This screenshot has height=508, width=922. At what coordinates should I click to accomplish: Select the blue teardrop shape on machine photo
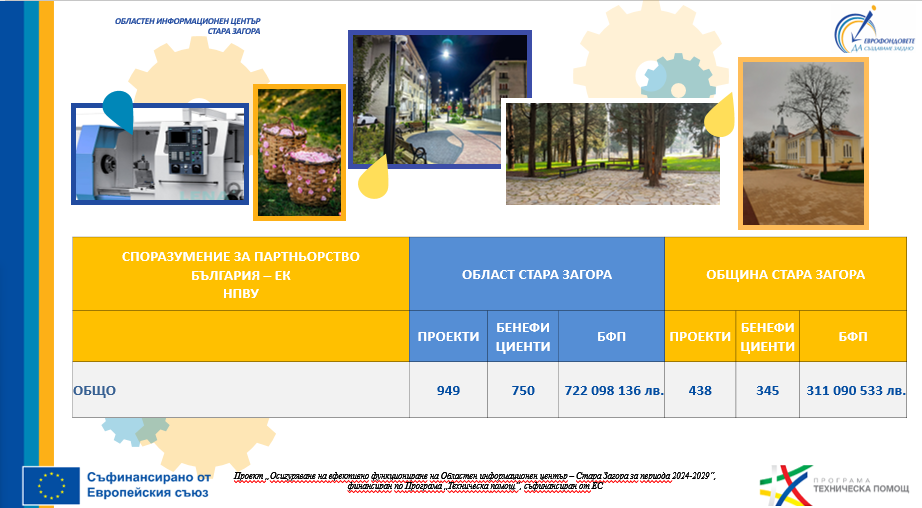point(117,108)
